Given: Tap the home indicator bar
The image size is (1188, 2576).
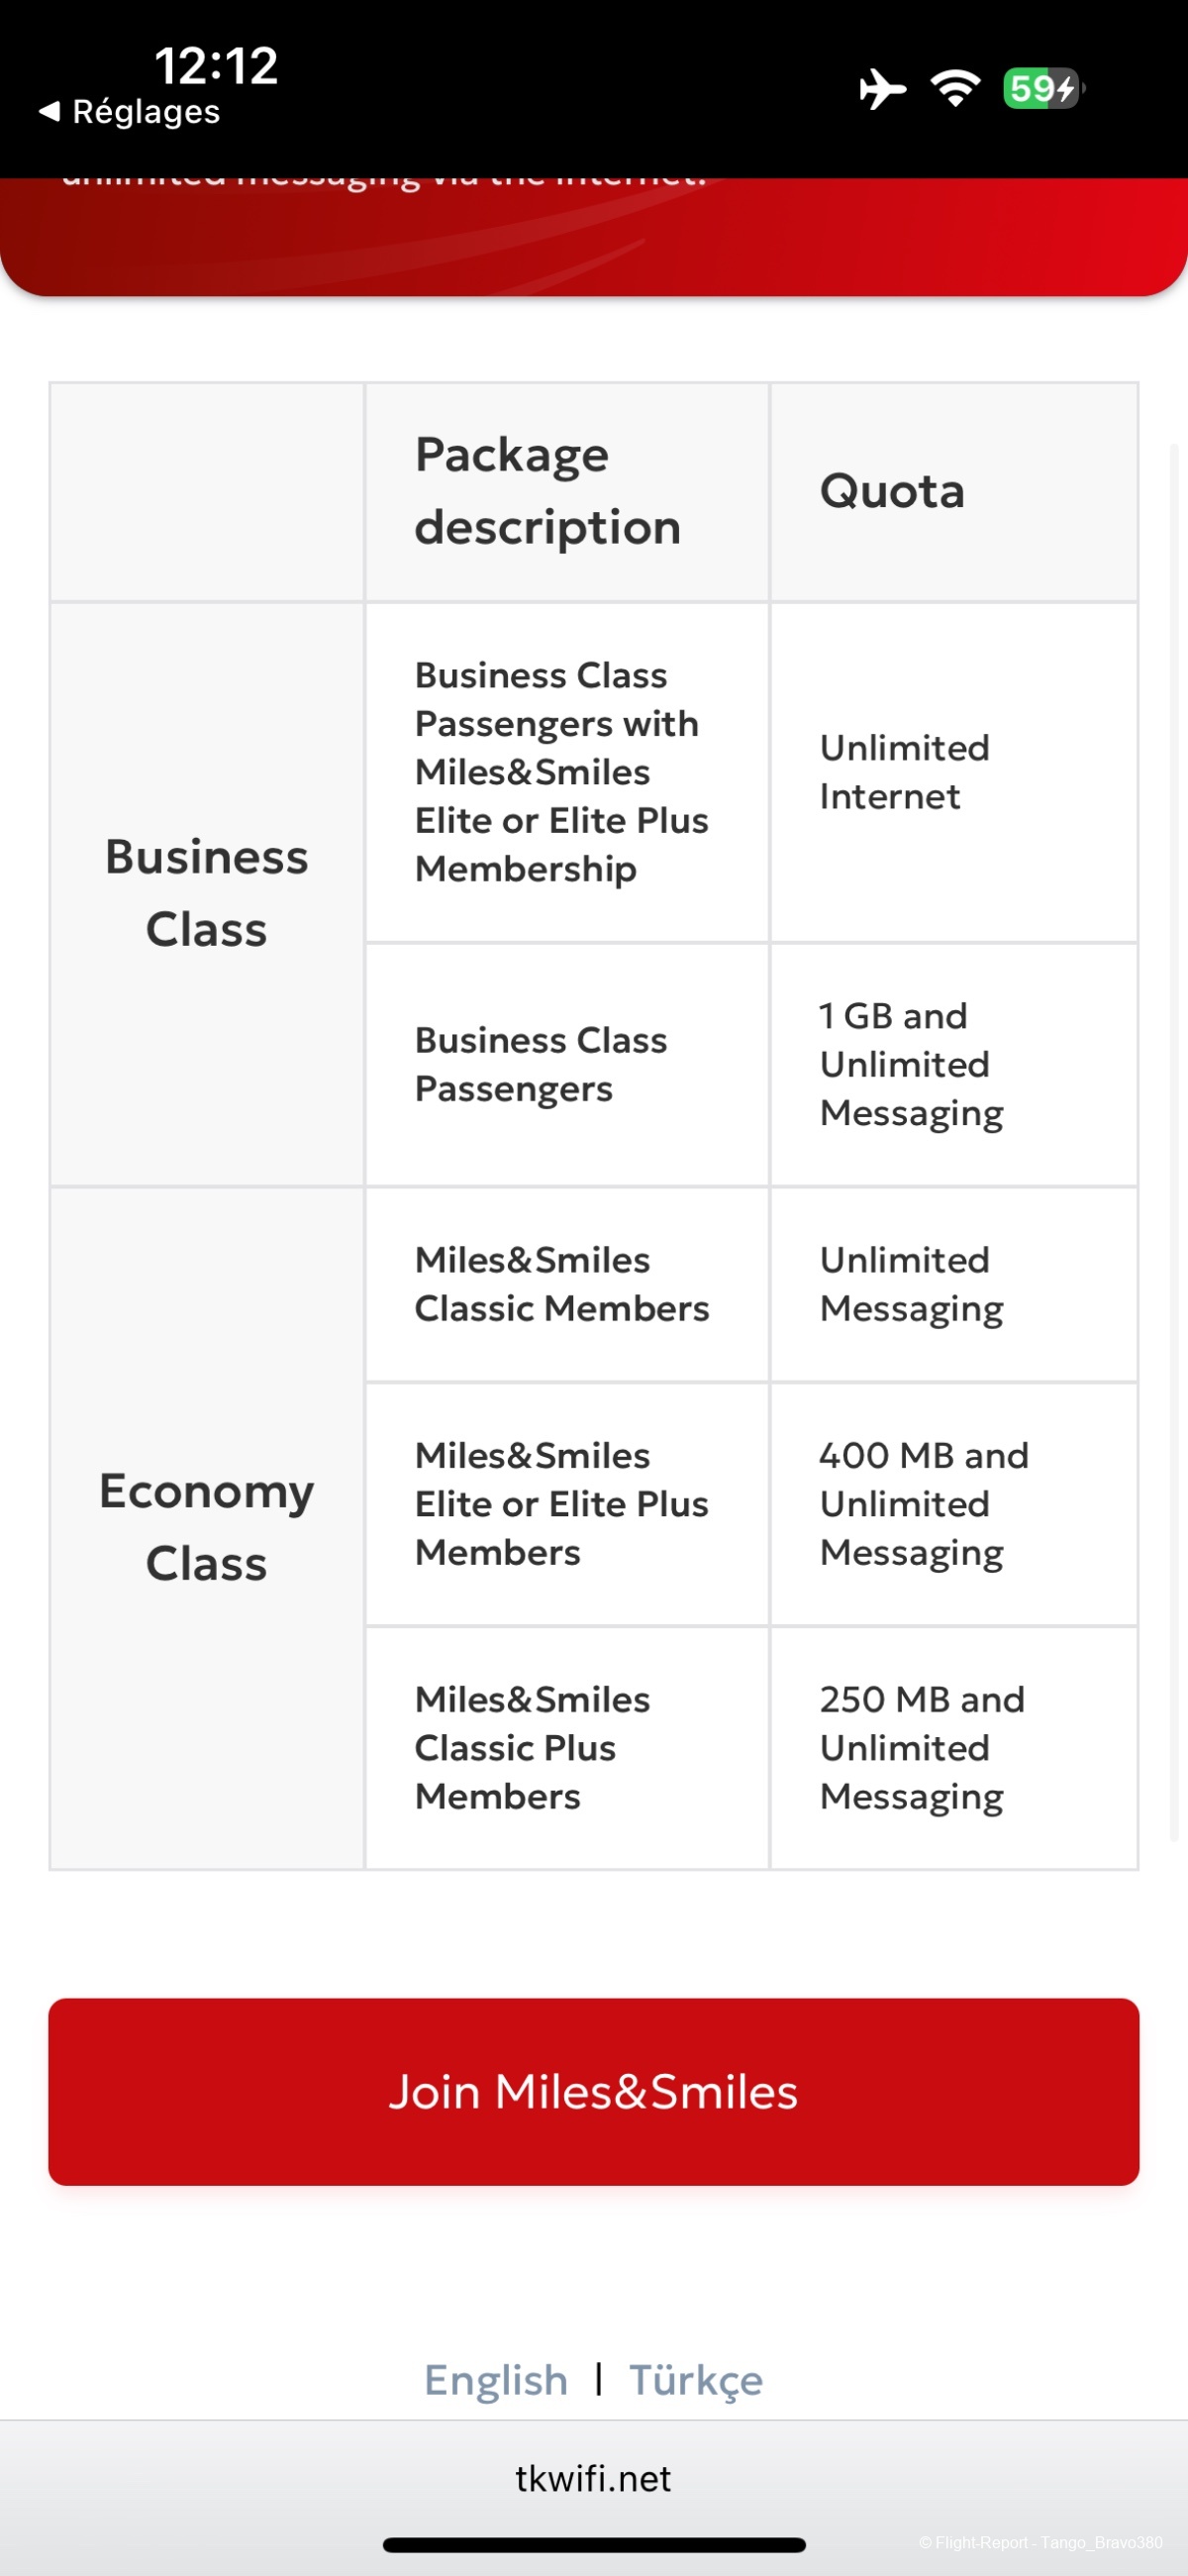Looking at the screenshot, I should [x=593, y=2545].
